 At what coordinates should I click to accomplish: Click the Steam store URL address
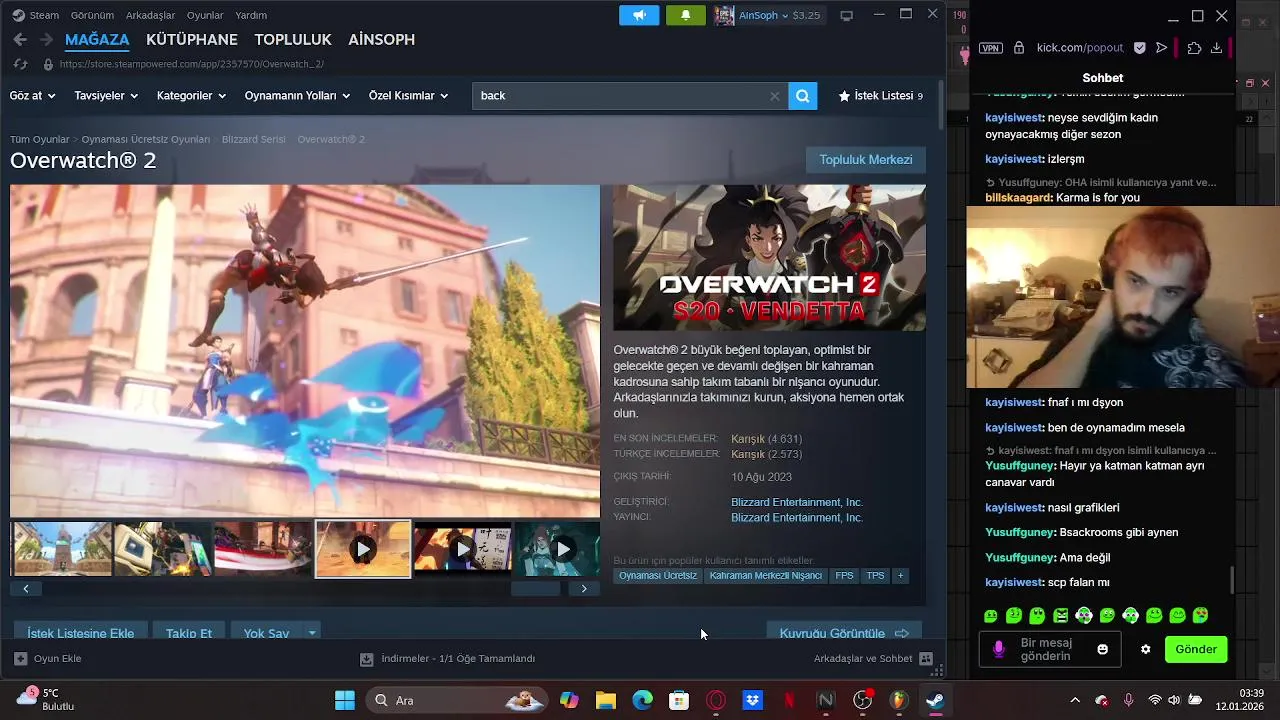[192, 64]
